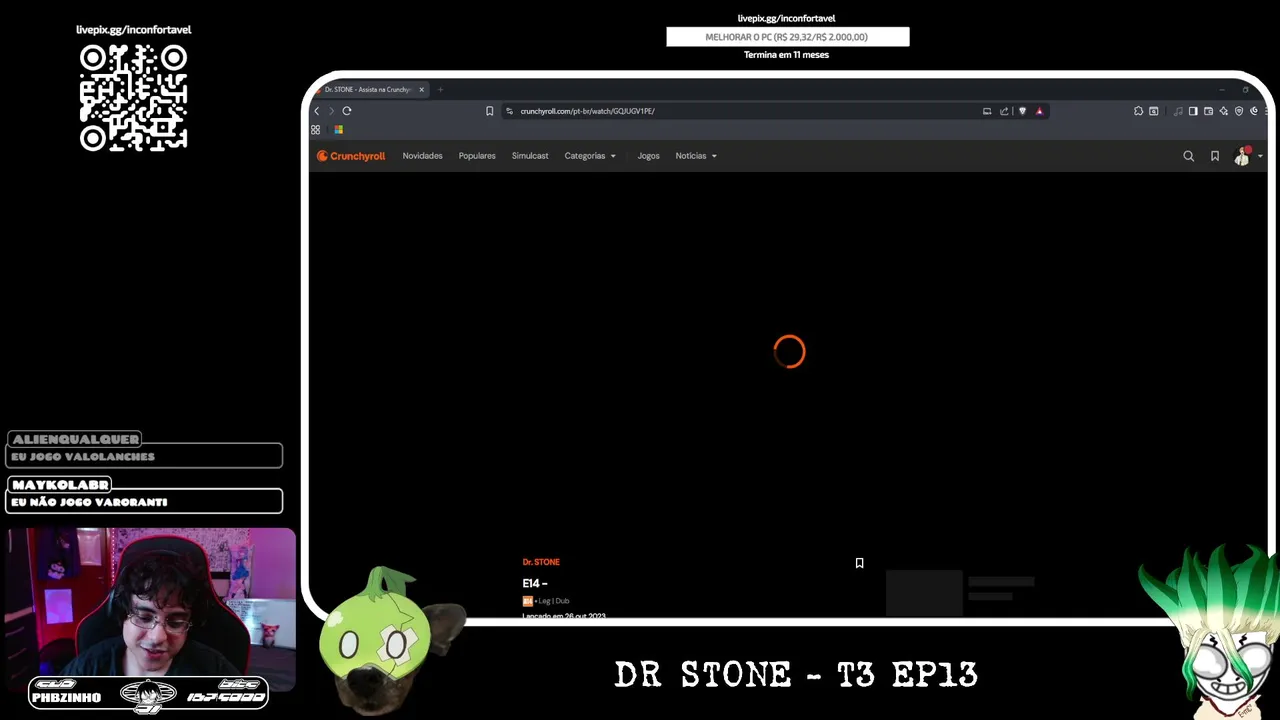The height and width of the screenshot is (720, 1280).
Task: Open the extensions puzzle icon
Action: pyautogui.click(x=1138, y=111)
